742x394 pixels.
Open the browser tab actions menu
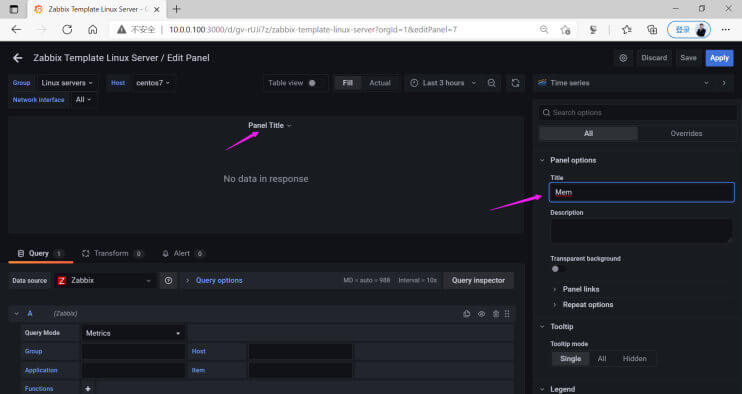(x=14, y=9)
